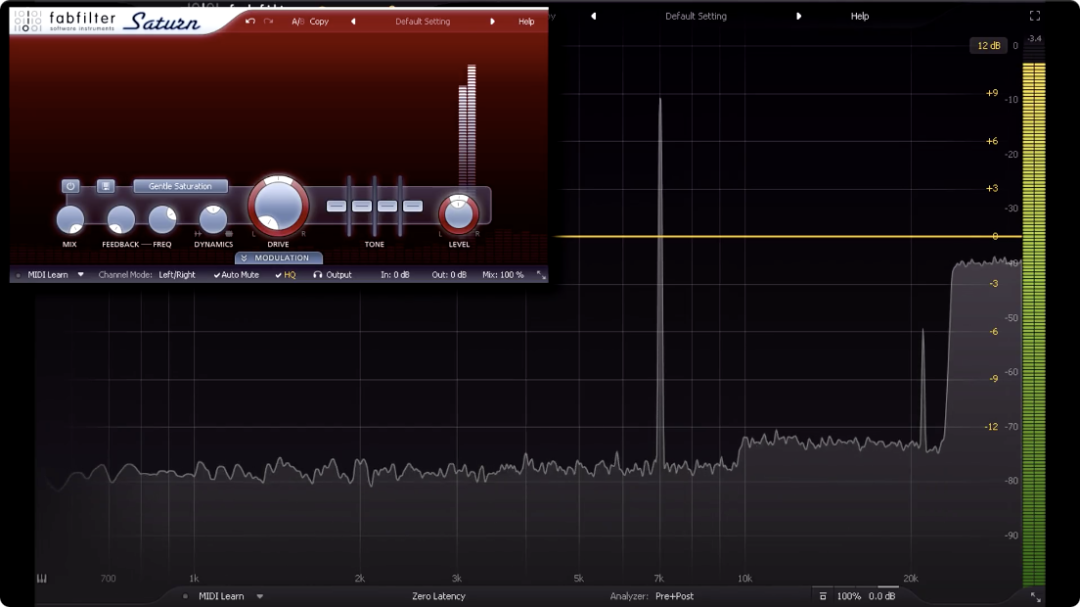Toggle full screen in analyzer window
The width and height of the screenshot is (1080, 607).
[1035, 16]
